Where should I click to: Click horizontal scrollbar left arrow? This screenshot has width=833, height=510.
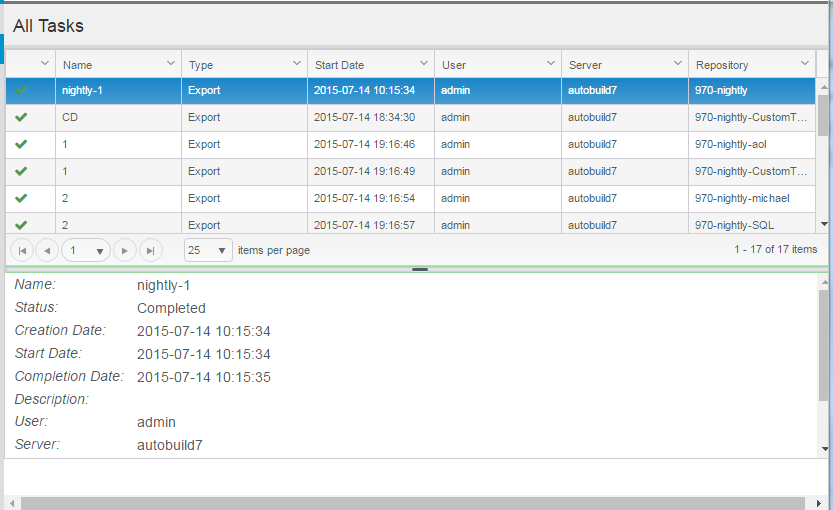[x=12, y=503]
